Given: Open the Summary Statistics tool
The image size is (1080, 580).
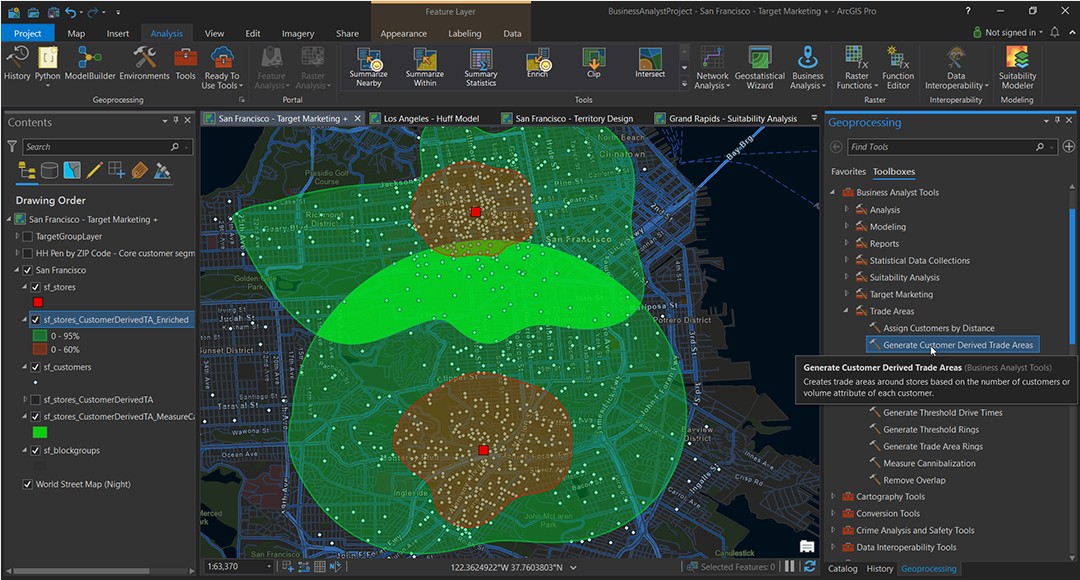Looking at the screenshot, I should click(481, 68).
